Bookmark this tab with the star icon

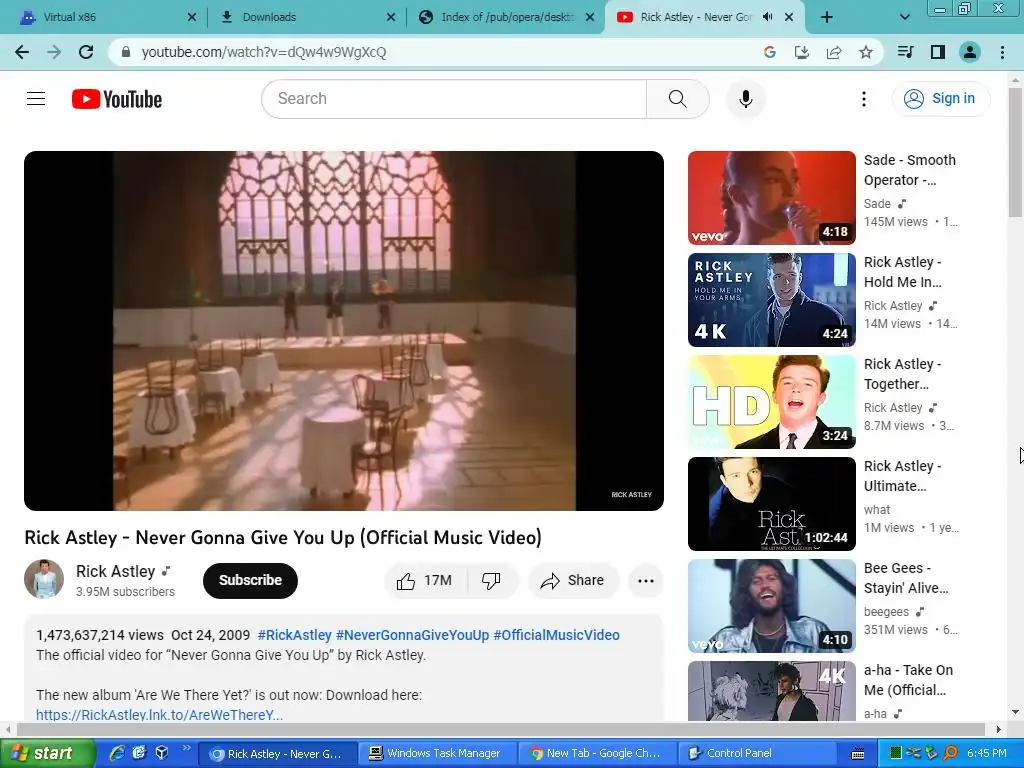[865, 52]
